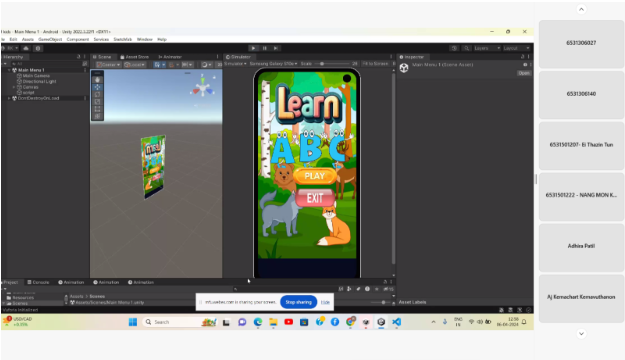Open the GameObject menu
The width and height of the screenshot is (625, 360).
click(x=50, y=39)
